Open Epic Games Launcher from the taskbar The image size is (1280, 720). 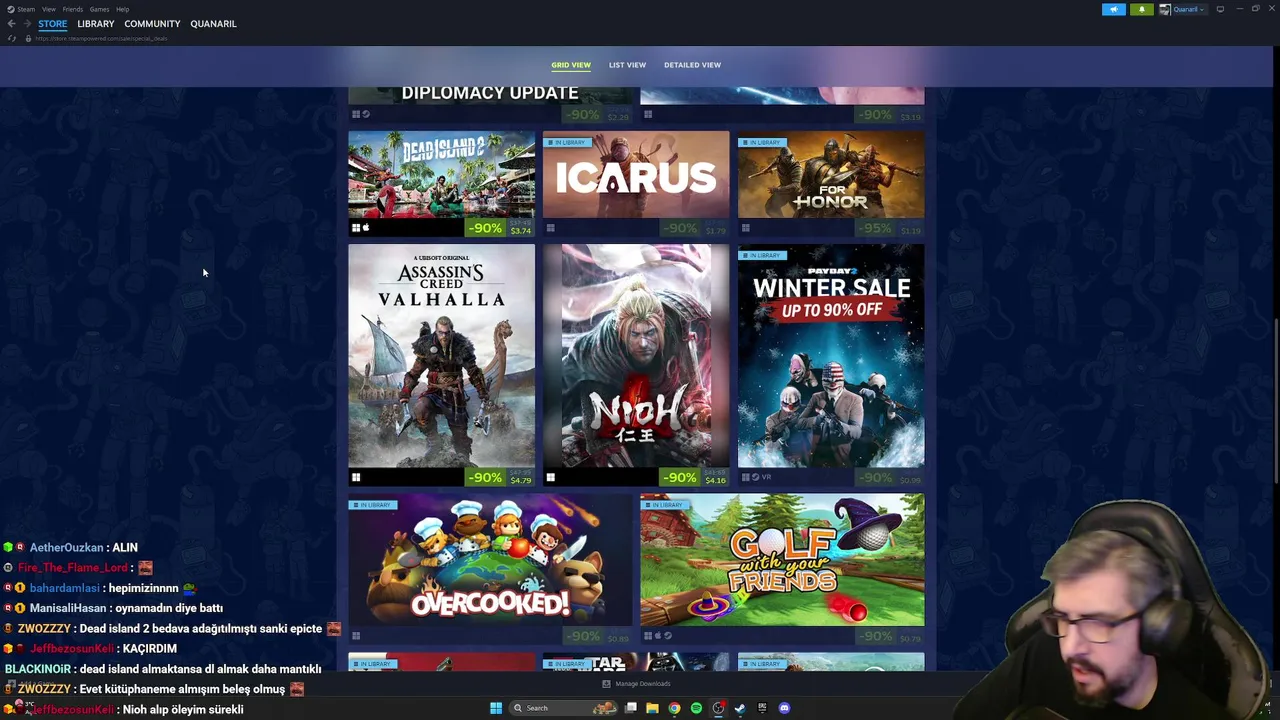(762, 708)
